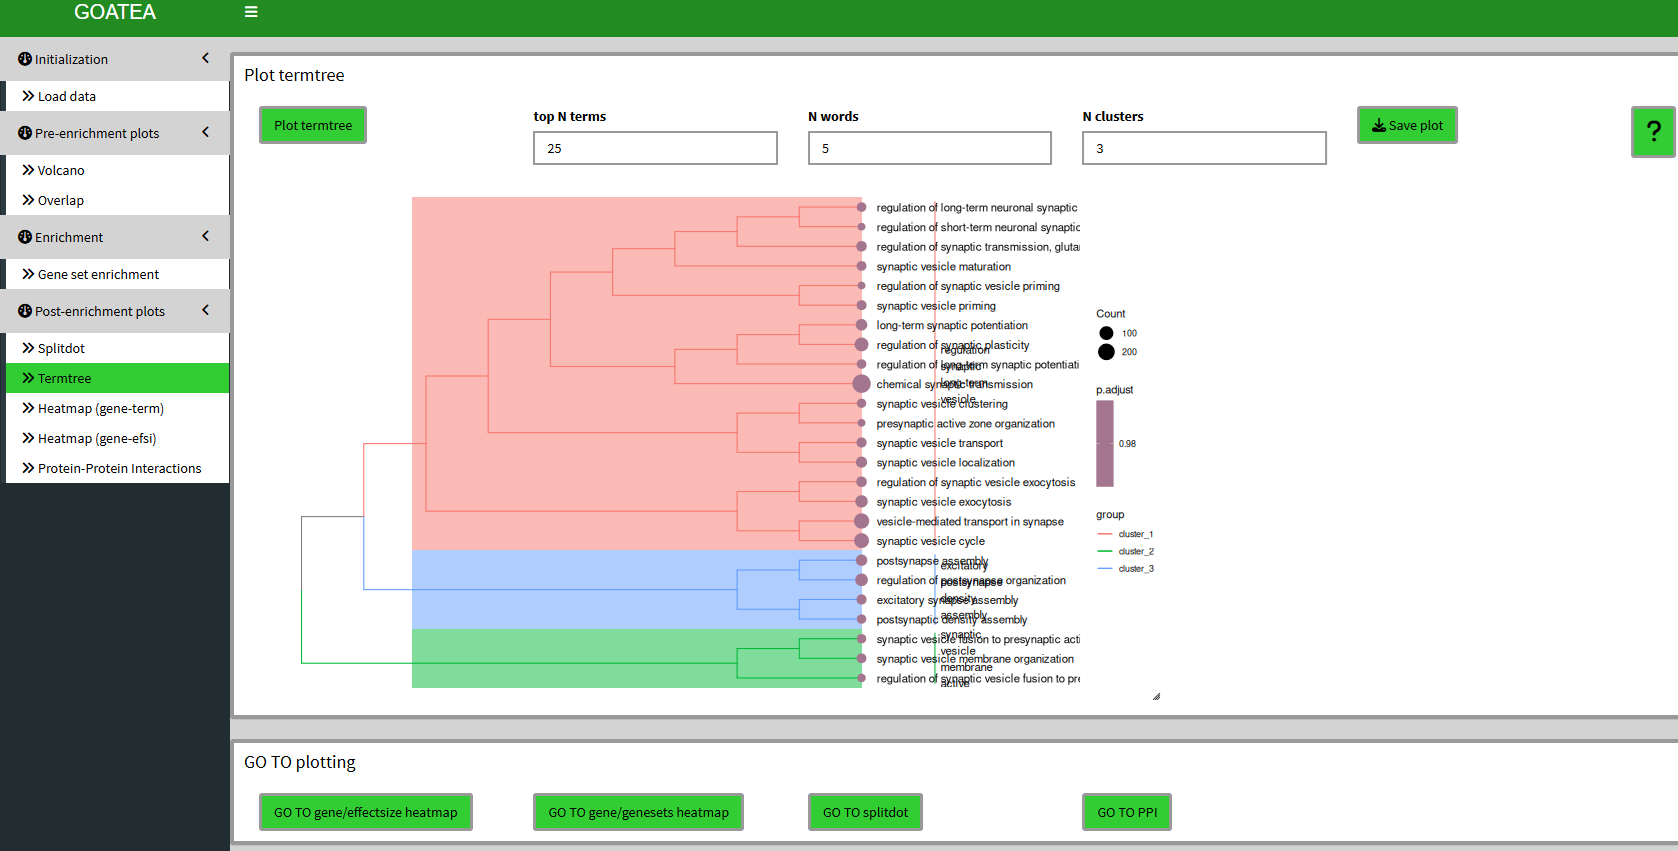Viewport: 1678px width, 851px height.
Task: Click the GO TO PPI button
Action: click(x=1126, y=812)
